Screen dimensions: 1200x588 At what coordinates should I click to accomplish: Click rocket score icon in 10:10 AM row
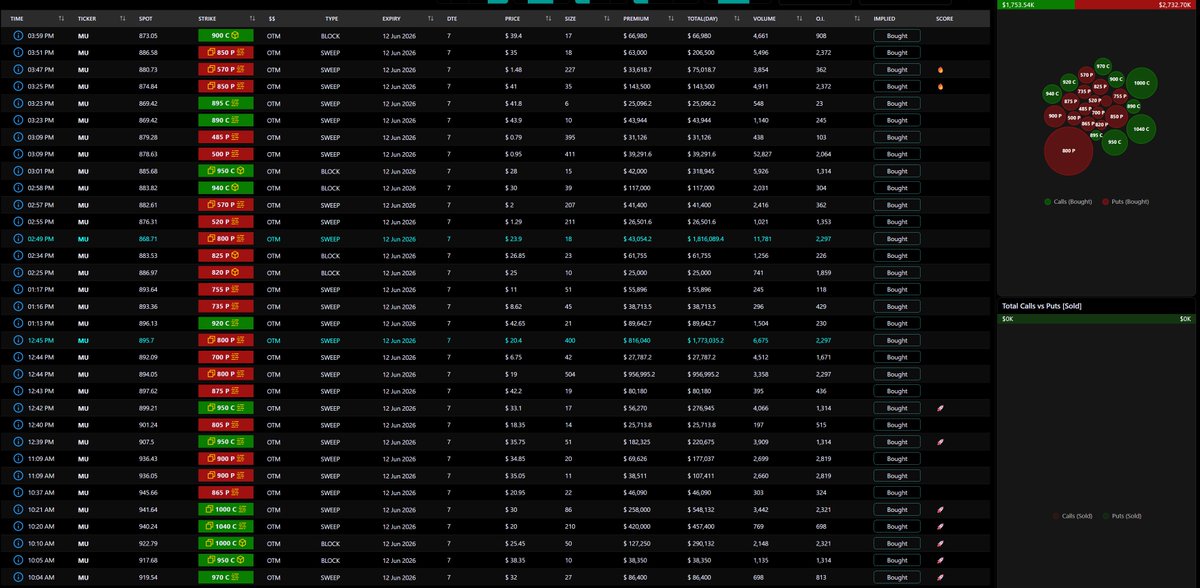[x=940, y=543]
